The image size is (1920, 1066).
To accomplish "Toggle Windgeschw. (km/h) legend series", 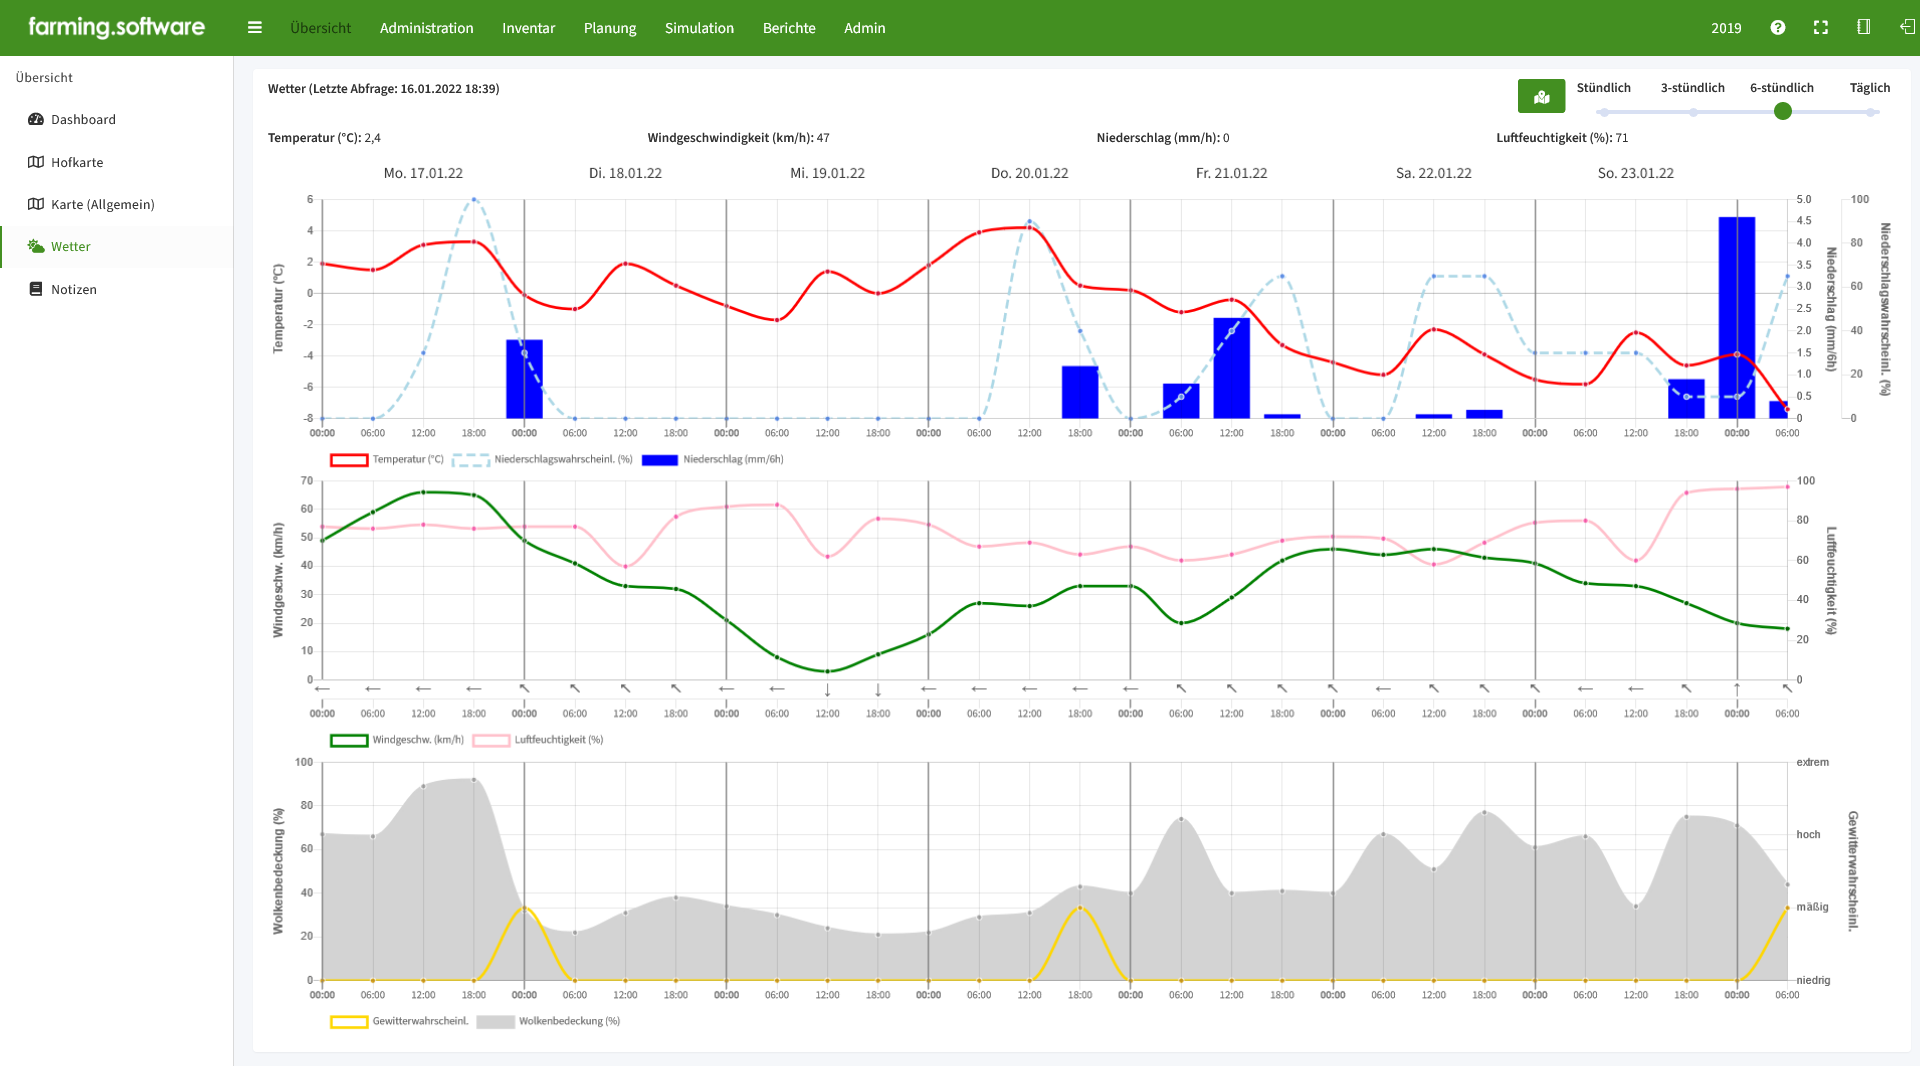I will [x=397, y=741].
